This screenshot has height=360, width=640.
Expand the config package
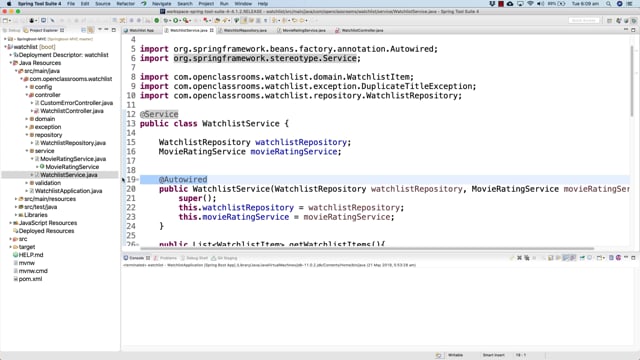(27, 87)
